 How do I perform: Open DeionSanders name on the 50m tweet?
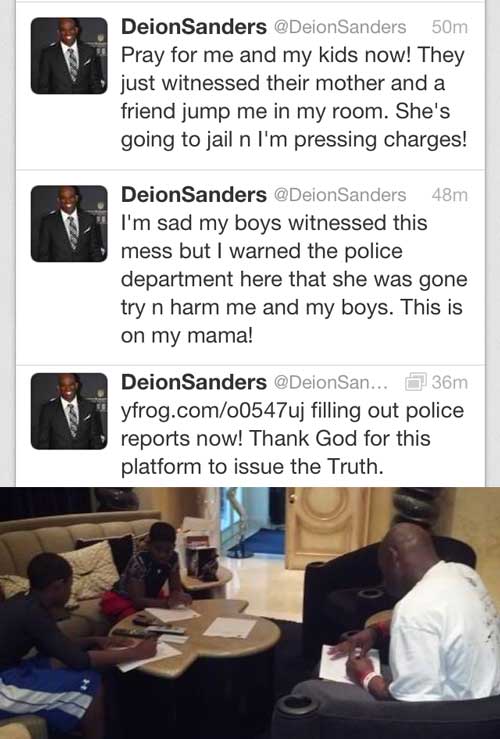[x=194, y=27]
